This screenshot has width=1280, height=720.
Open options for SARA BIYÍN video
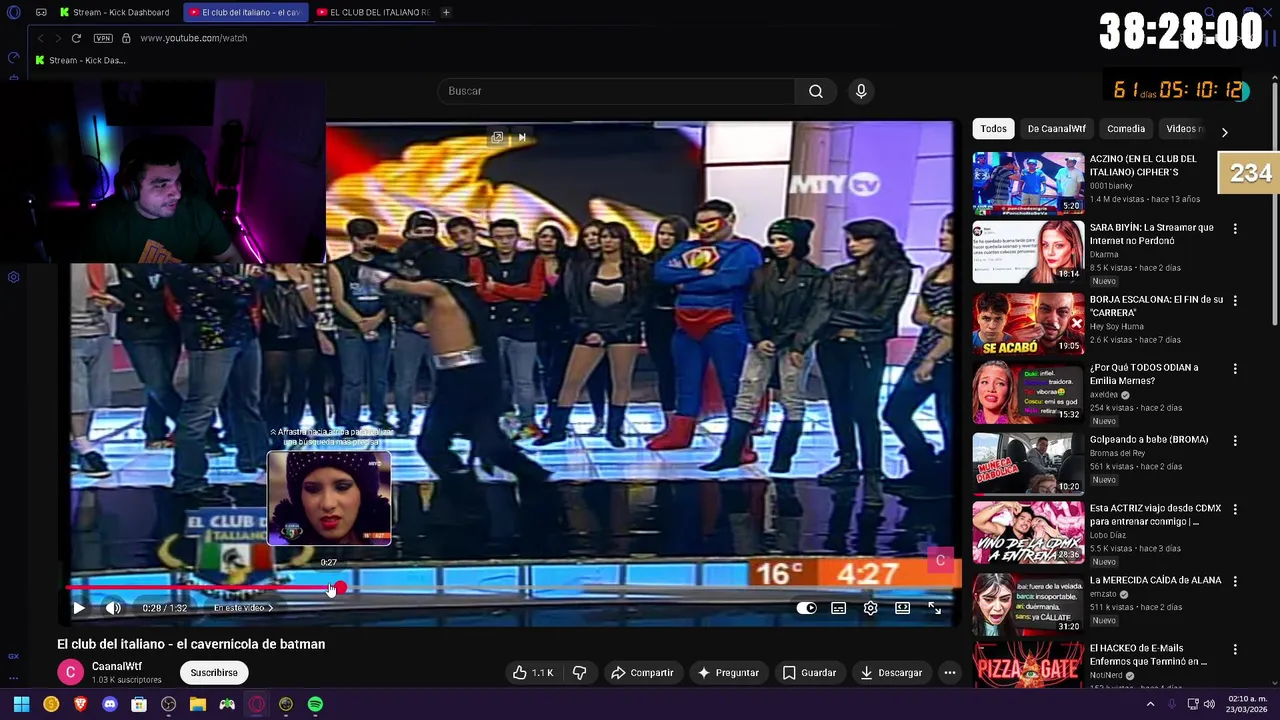tap(1235, 229)
